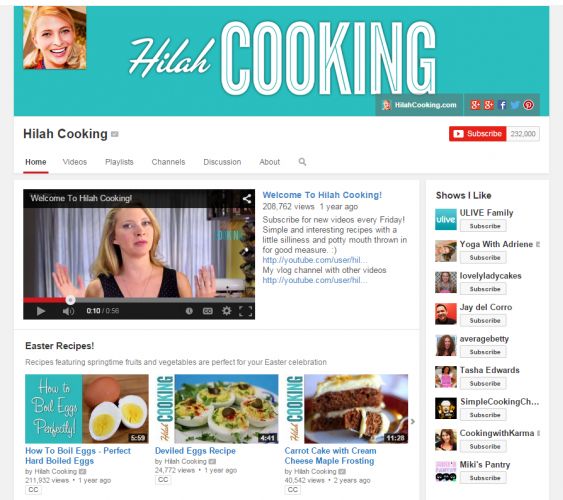
Task: Open the Deviled Eggs Recipe thumbnail
Action: (217, 409)
